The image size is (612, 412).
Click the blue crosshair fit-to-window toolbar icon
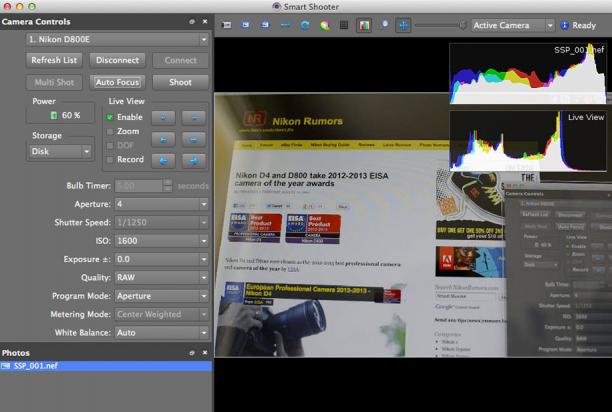click(x=403, y=25)
